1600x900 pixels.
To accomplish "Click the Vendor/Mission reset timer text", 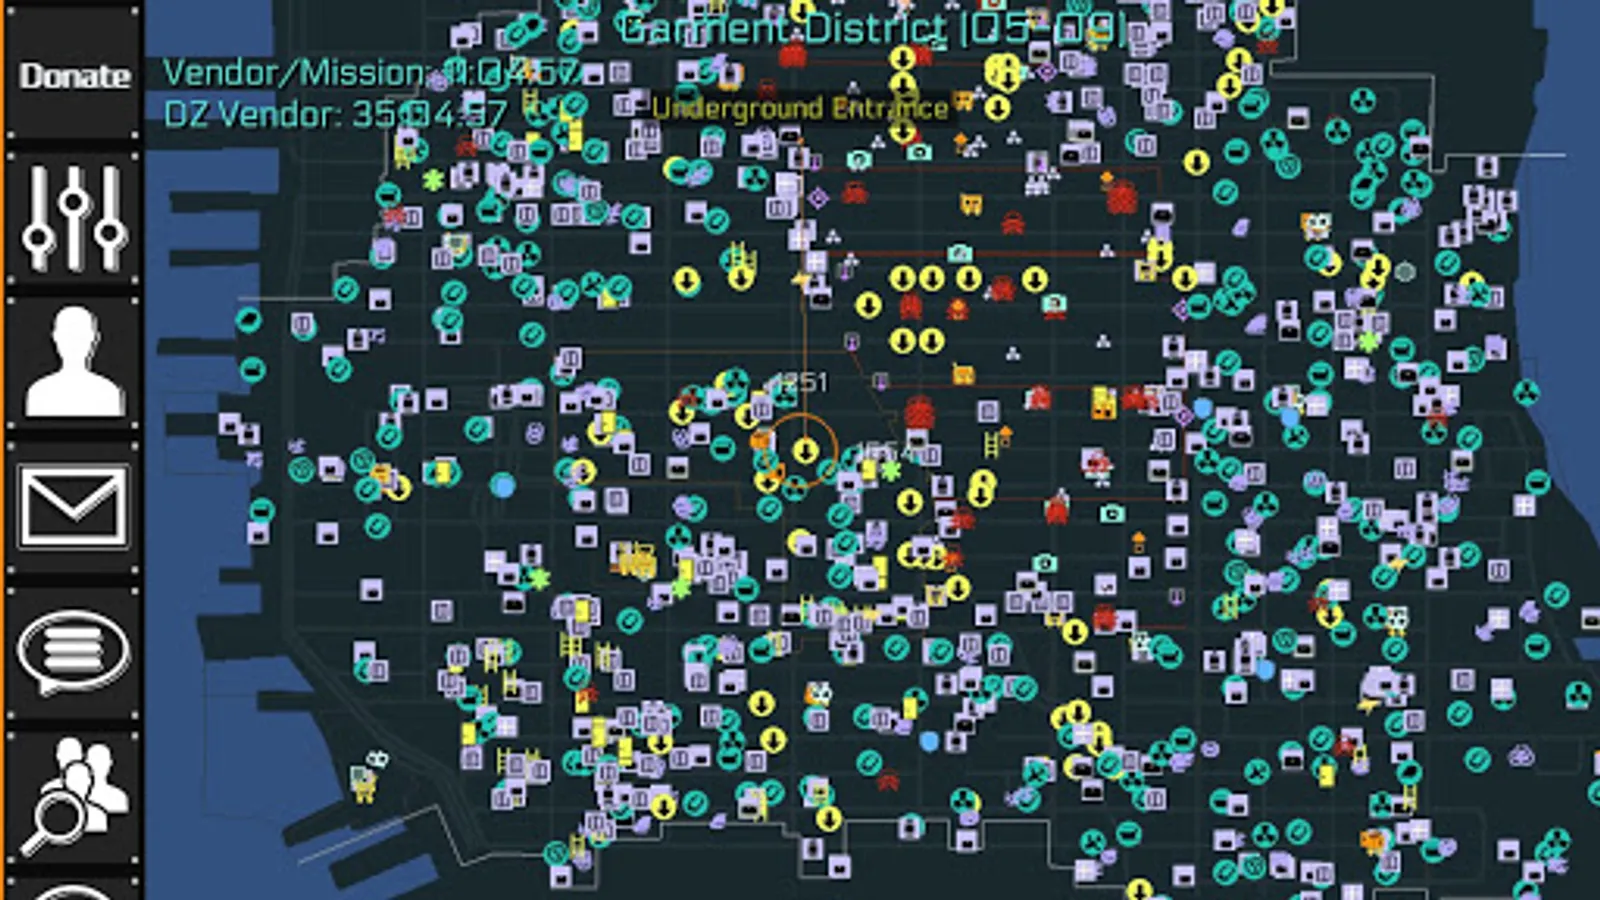I will pos(371,72).
